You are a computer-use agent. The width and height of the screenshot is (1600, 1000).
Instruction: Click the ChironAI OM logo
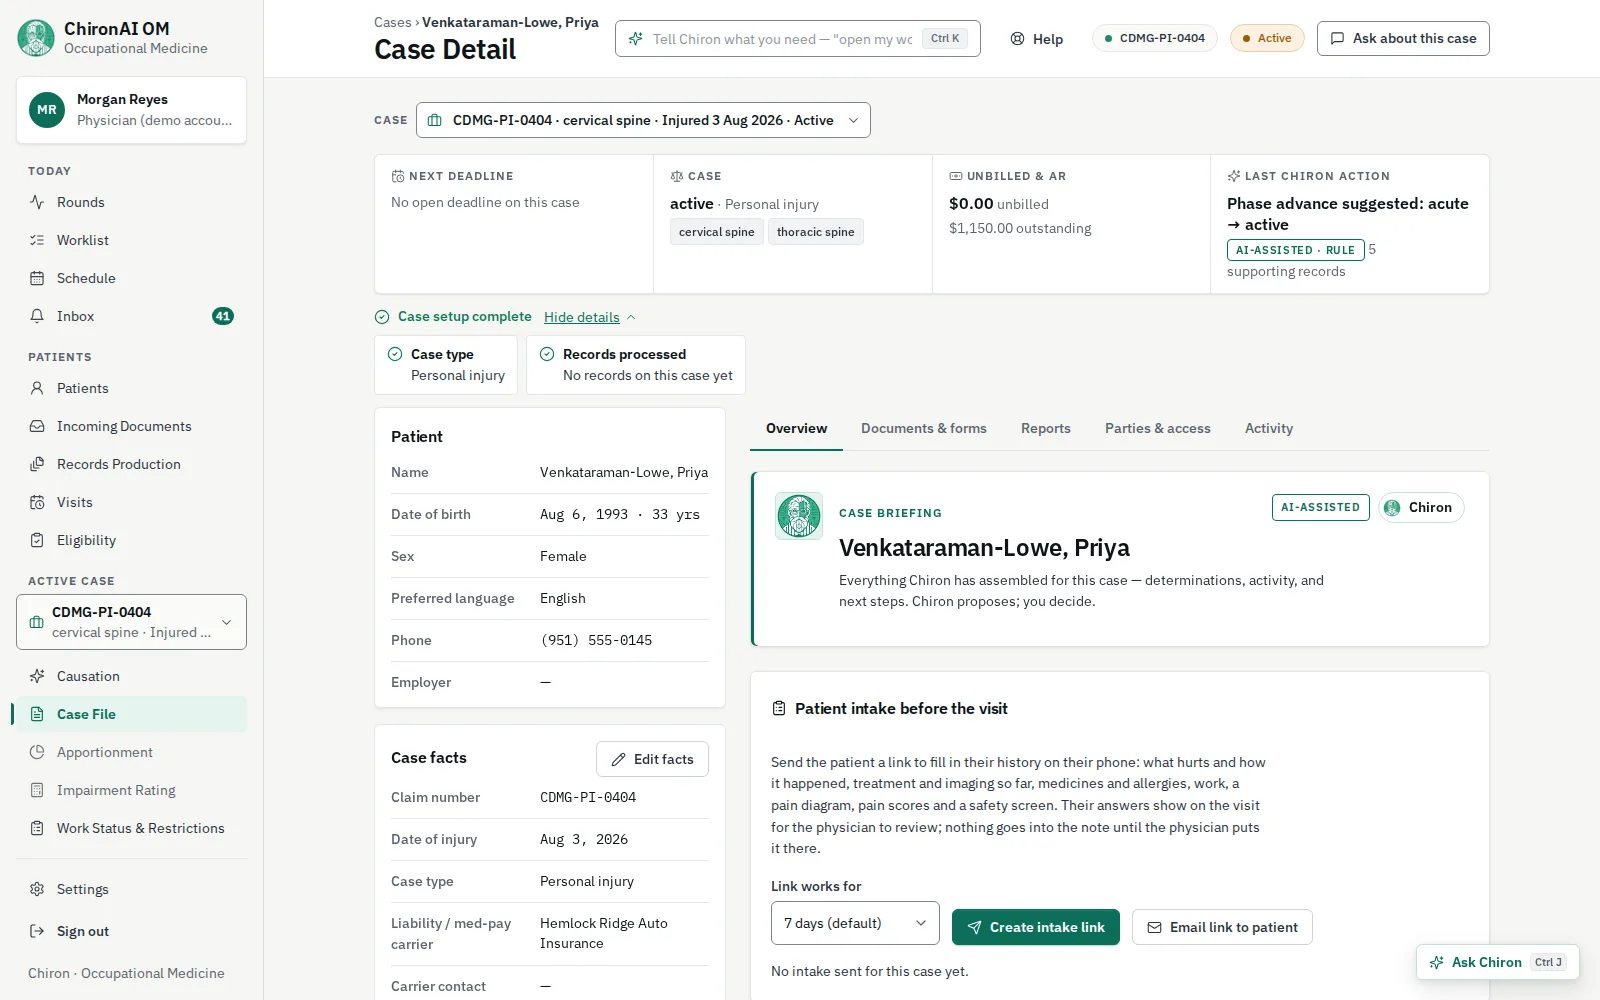tap(36, 38)
